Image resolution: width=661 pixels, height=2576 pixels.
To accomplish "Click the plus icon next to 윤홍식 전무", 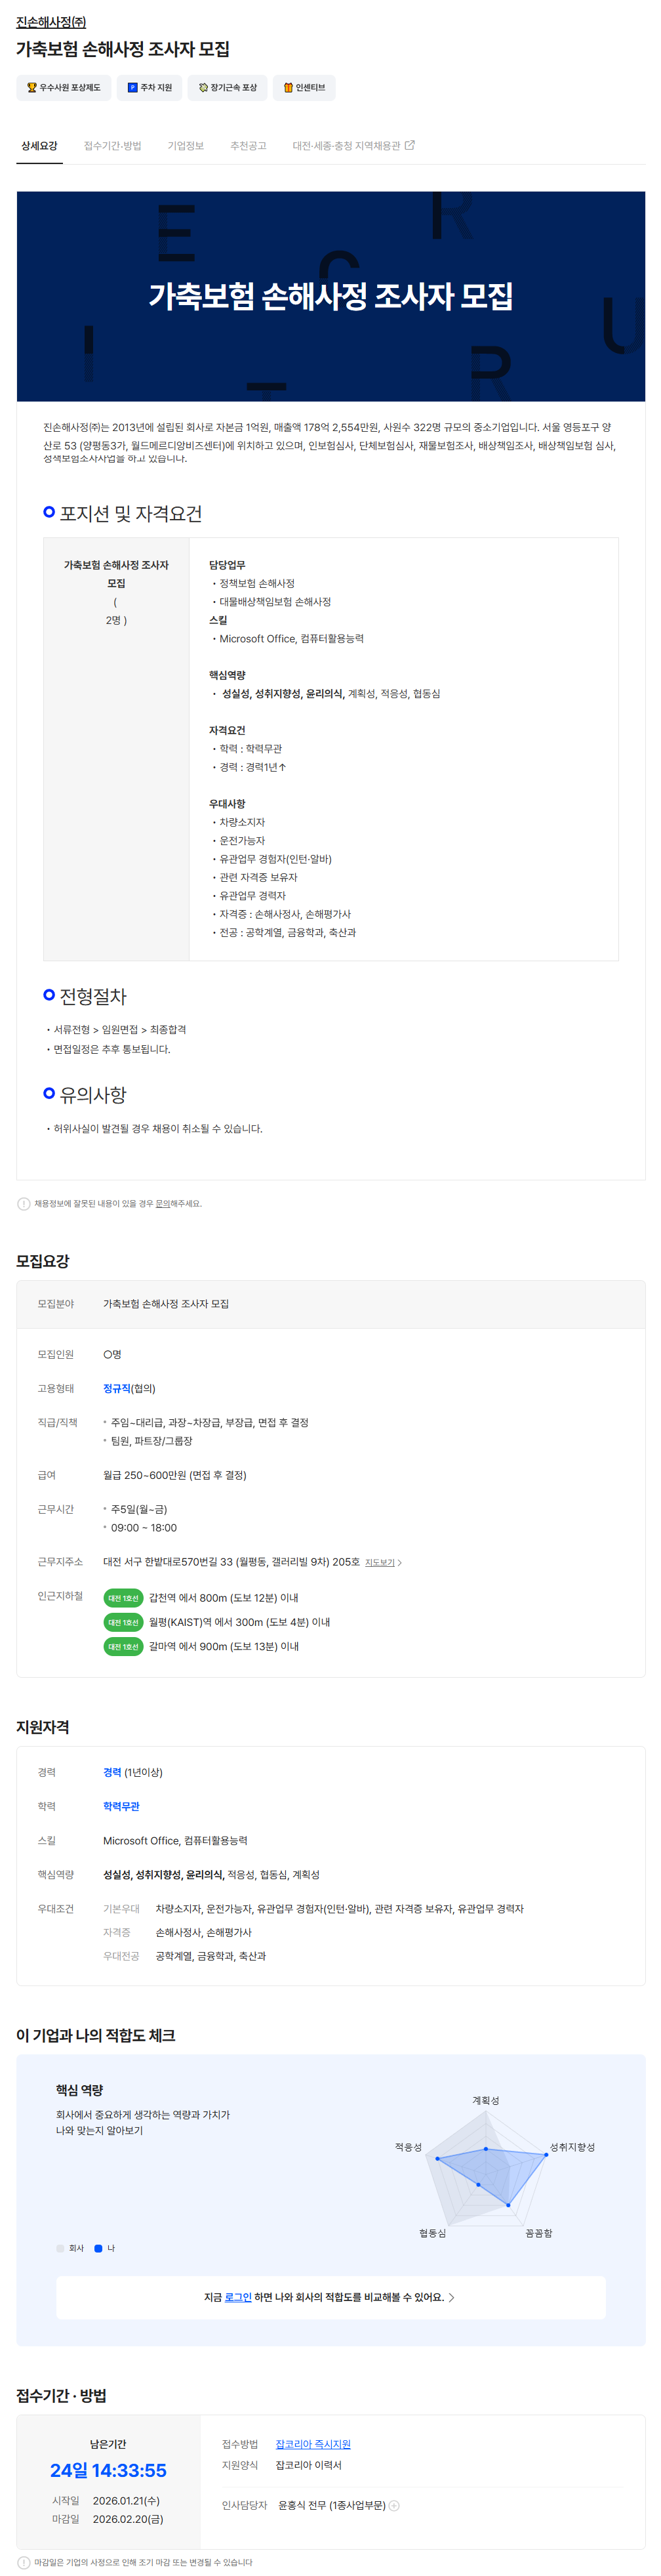I will (394, 2506).
